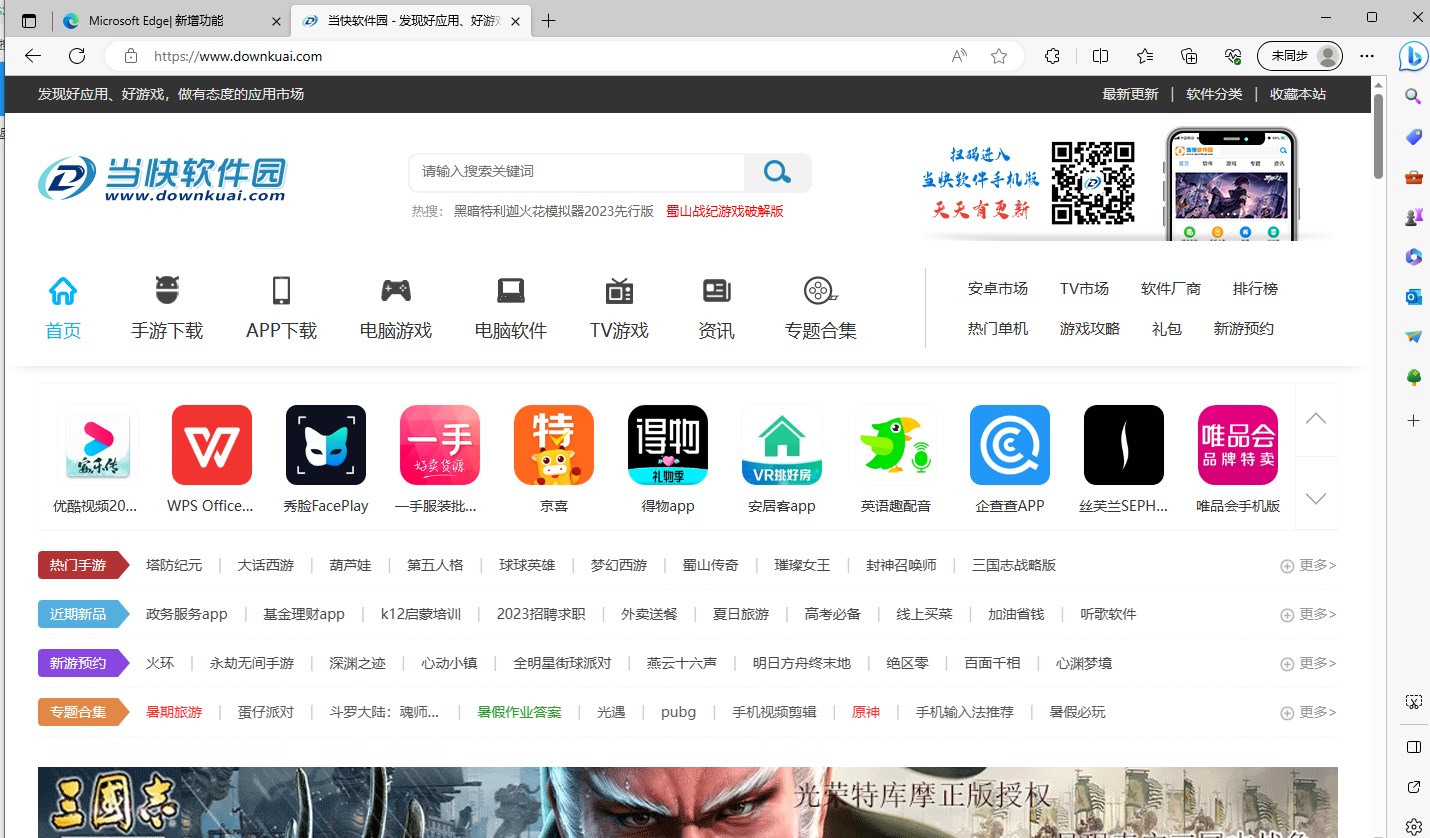
Task: Open the 手游下载 Android icon category
Action: point(167,309)
